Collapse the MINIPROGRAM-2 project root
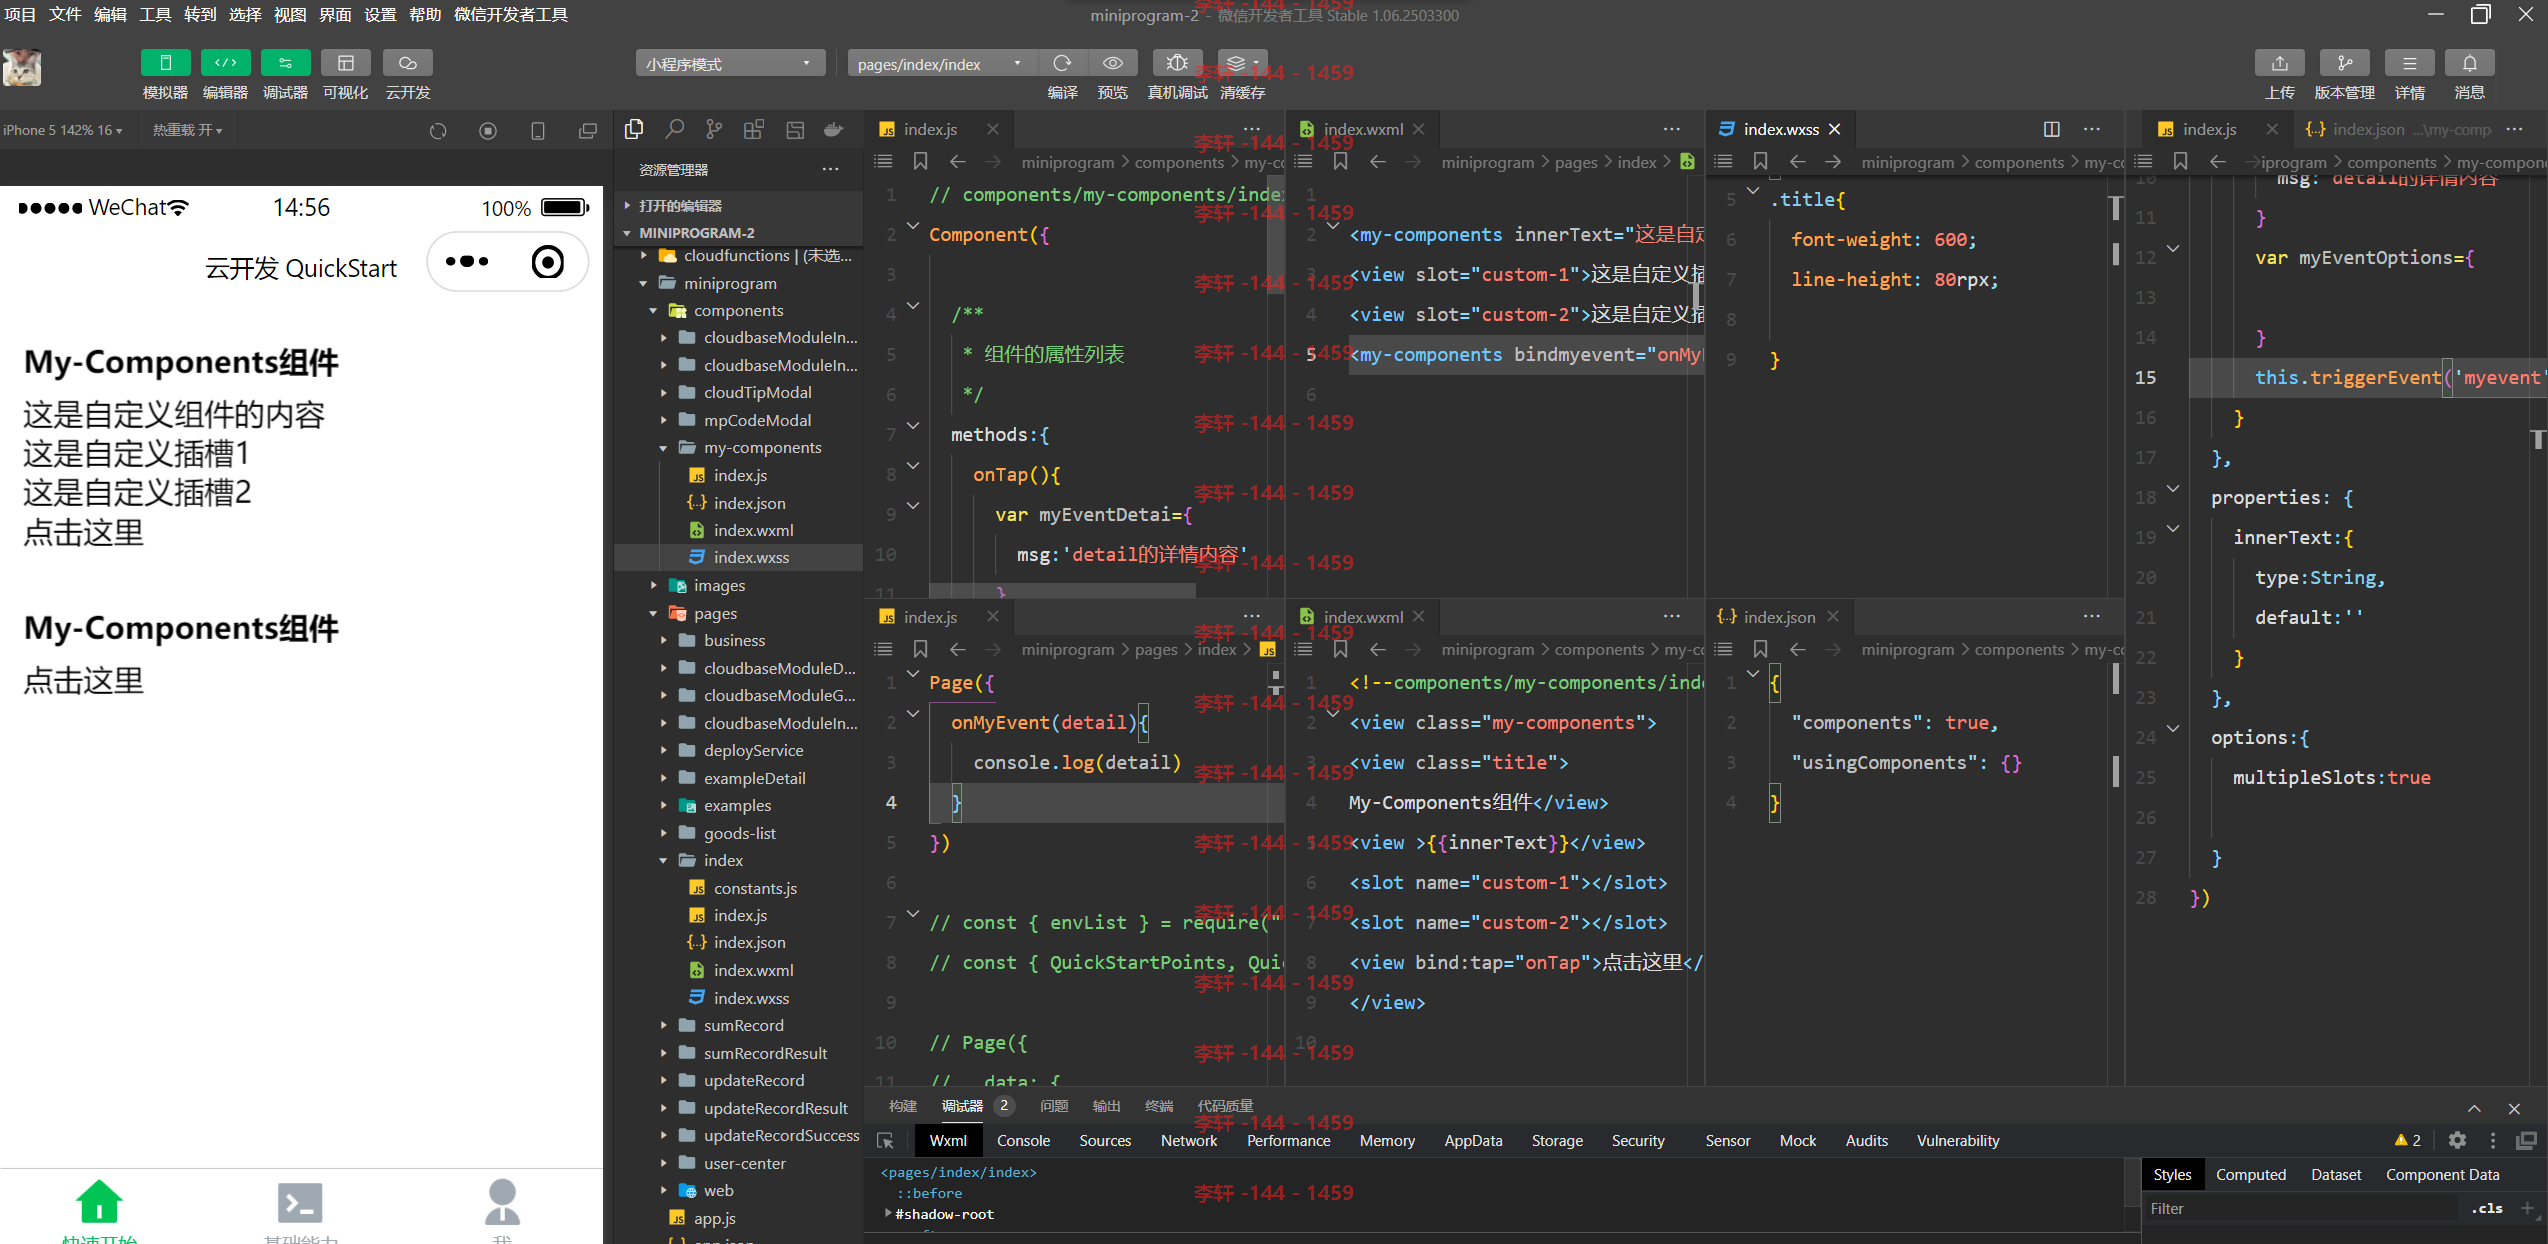 [738, 232]
